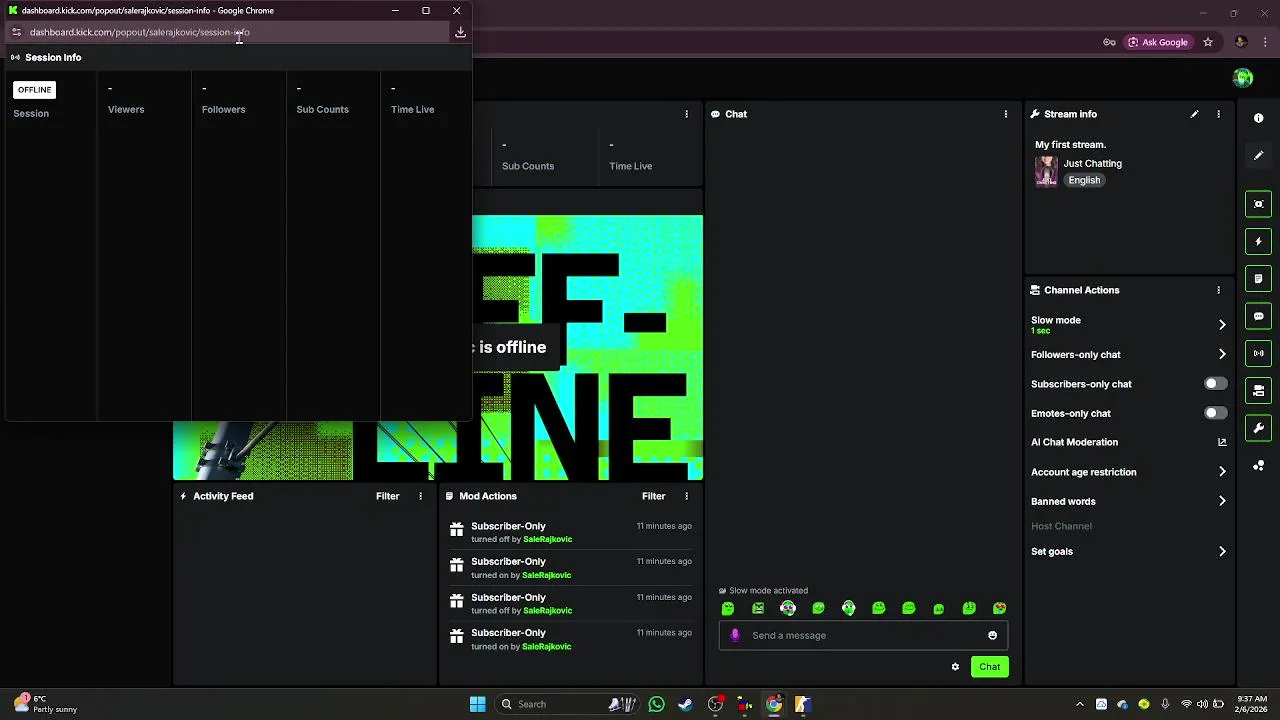
Task: Edit Stream info via the pencil icon
Action: click(x=1194, y=114)
